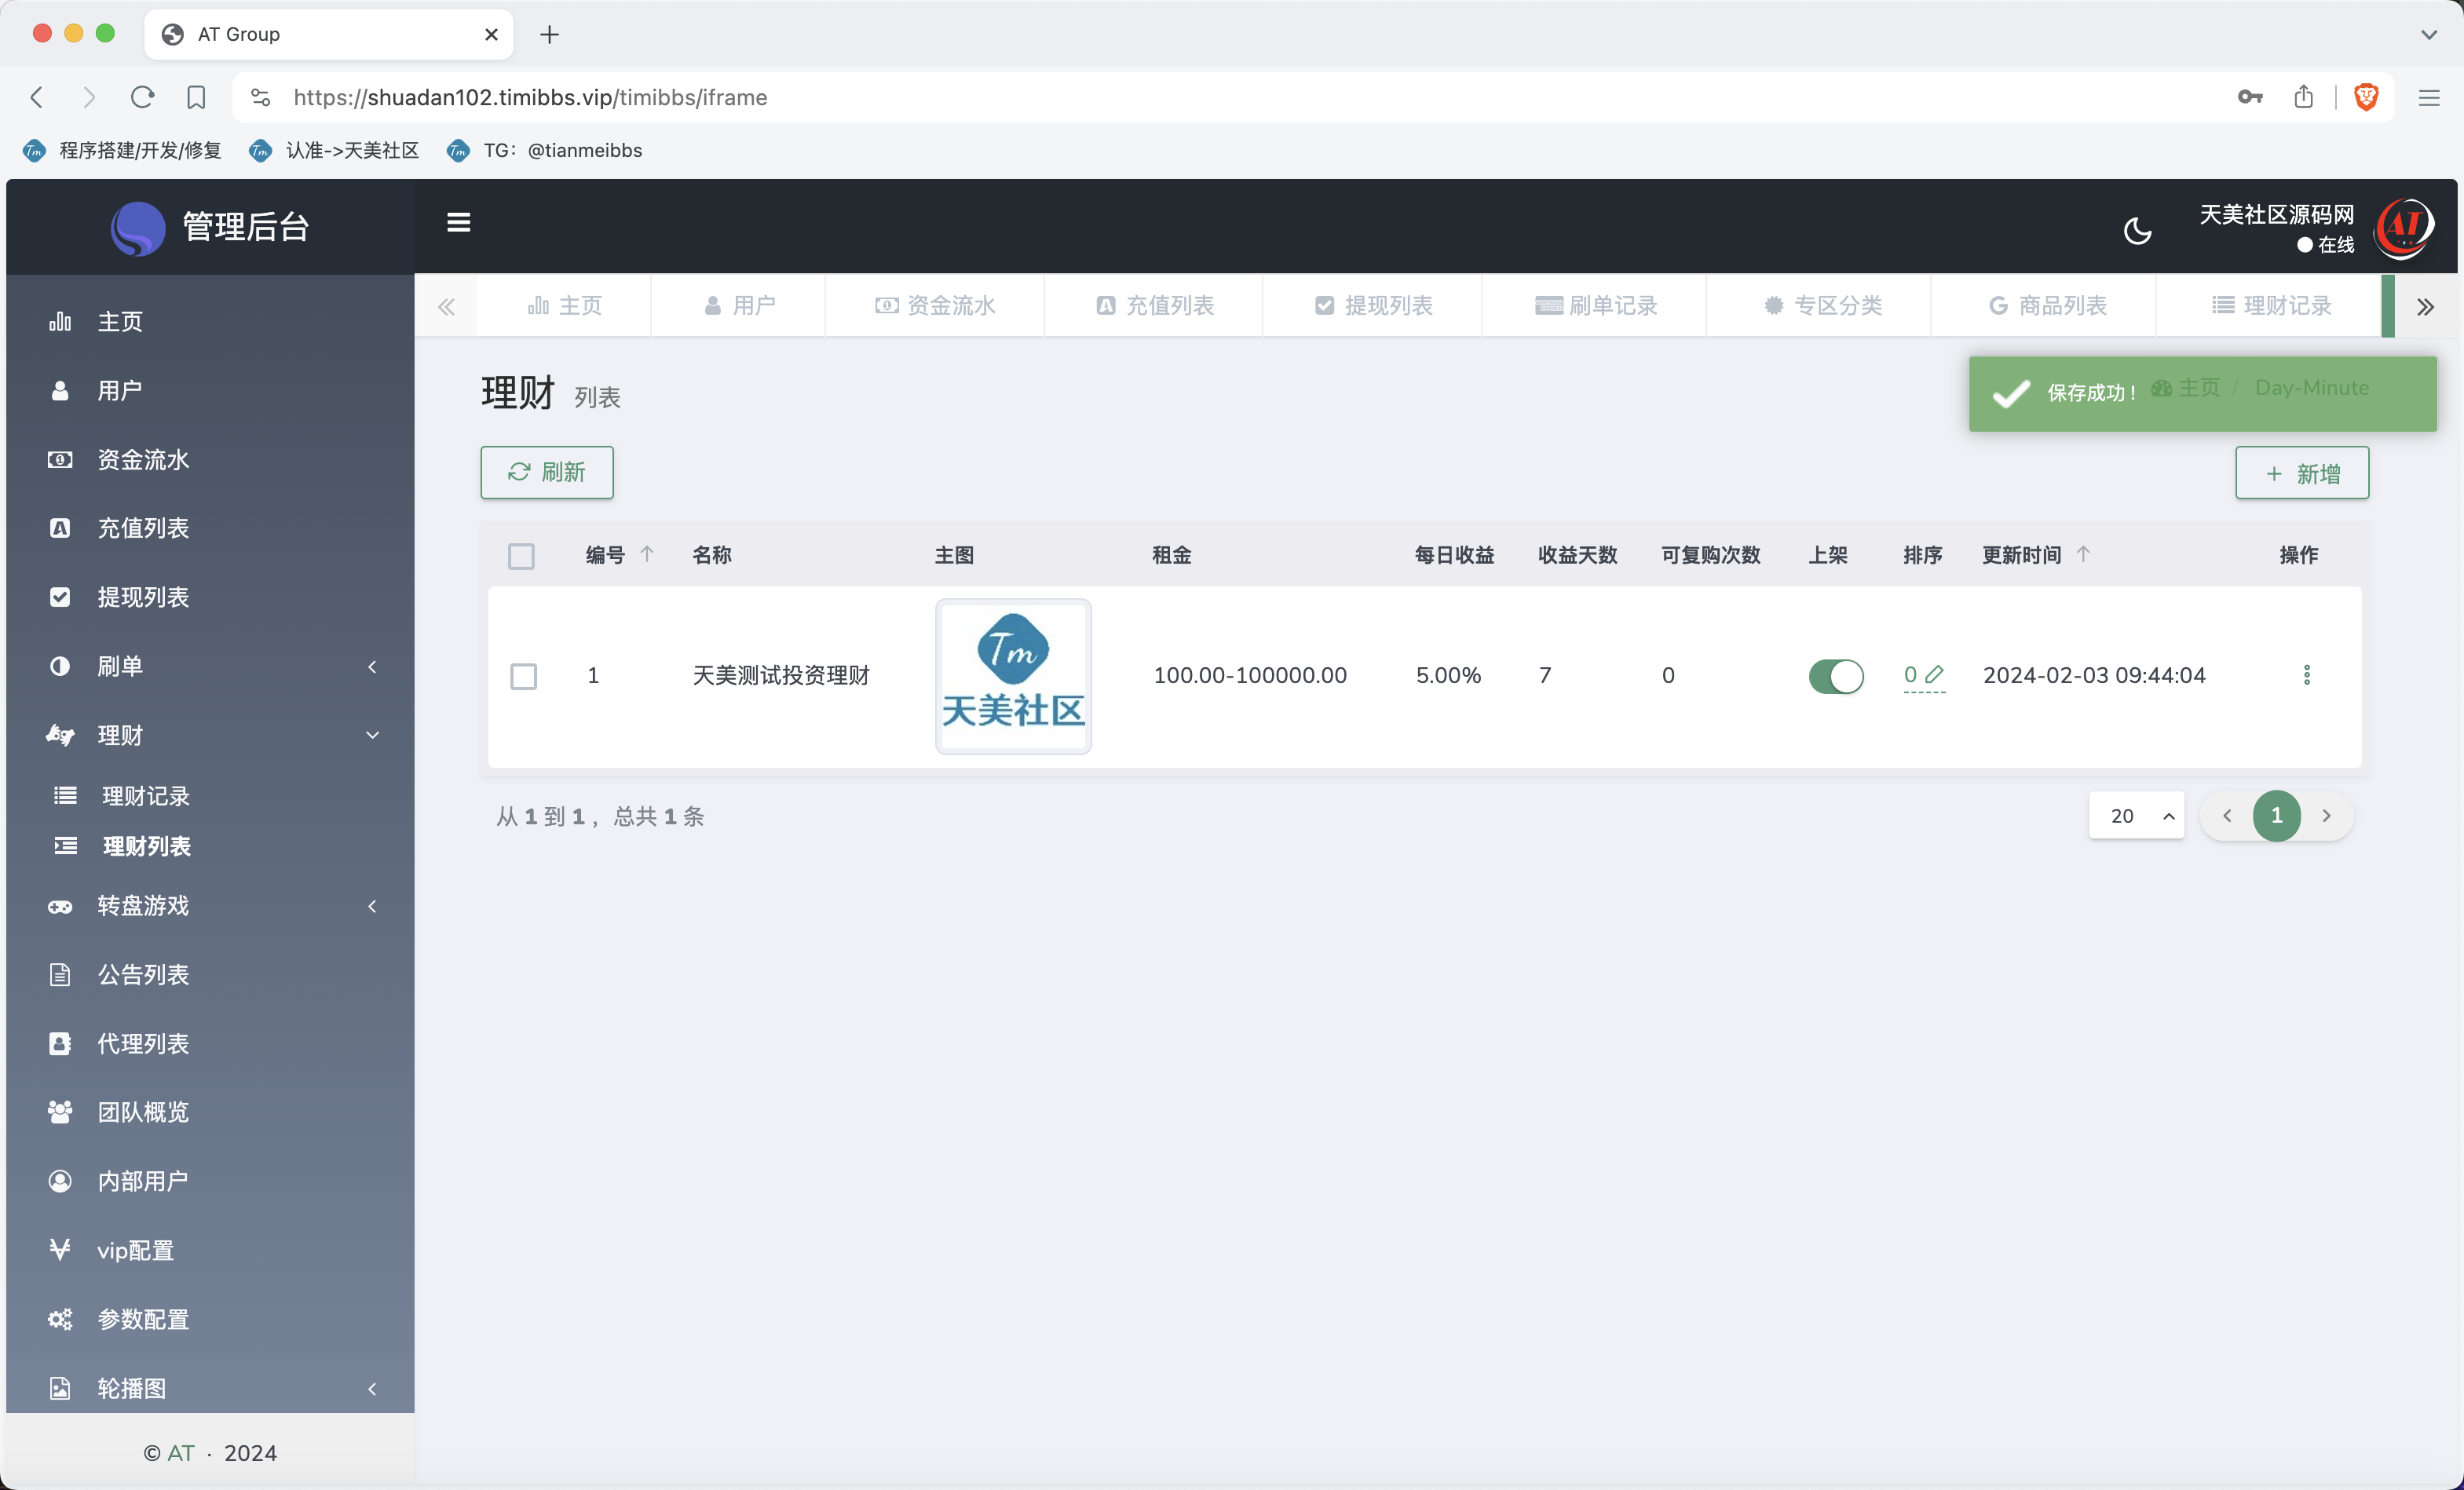Viewport: 2464px width, 1490px height.
Task: Go to previous page arrow
Action: pos(2227,816)
